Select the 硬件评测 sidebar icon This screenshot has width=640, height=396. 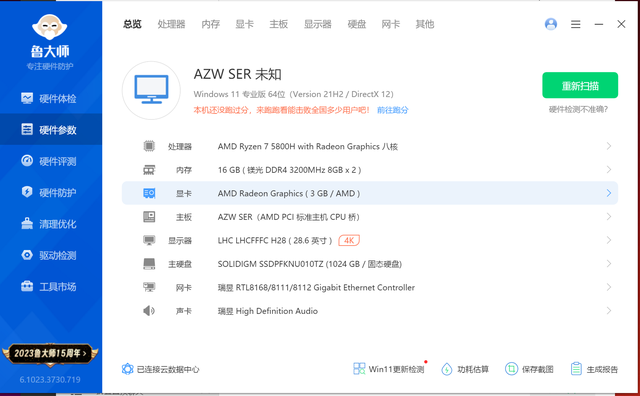tap(27, 161)
